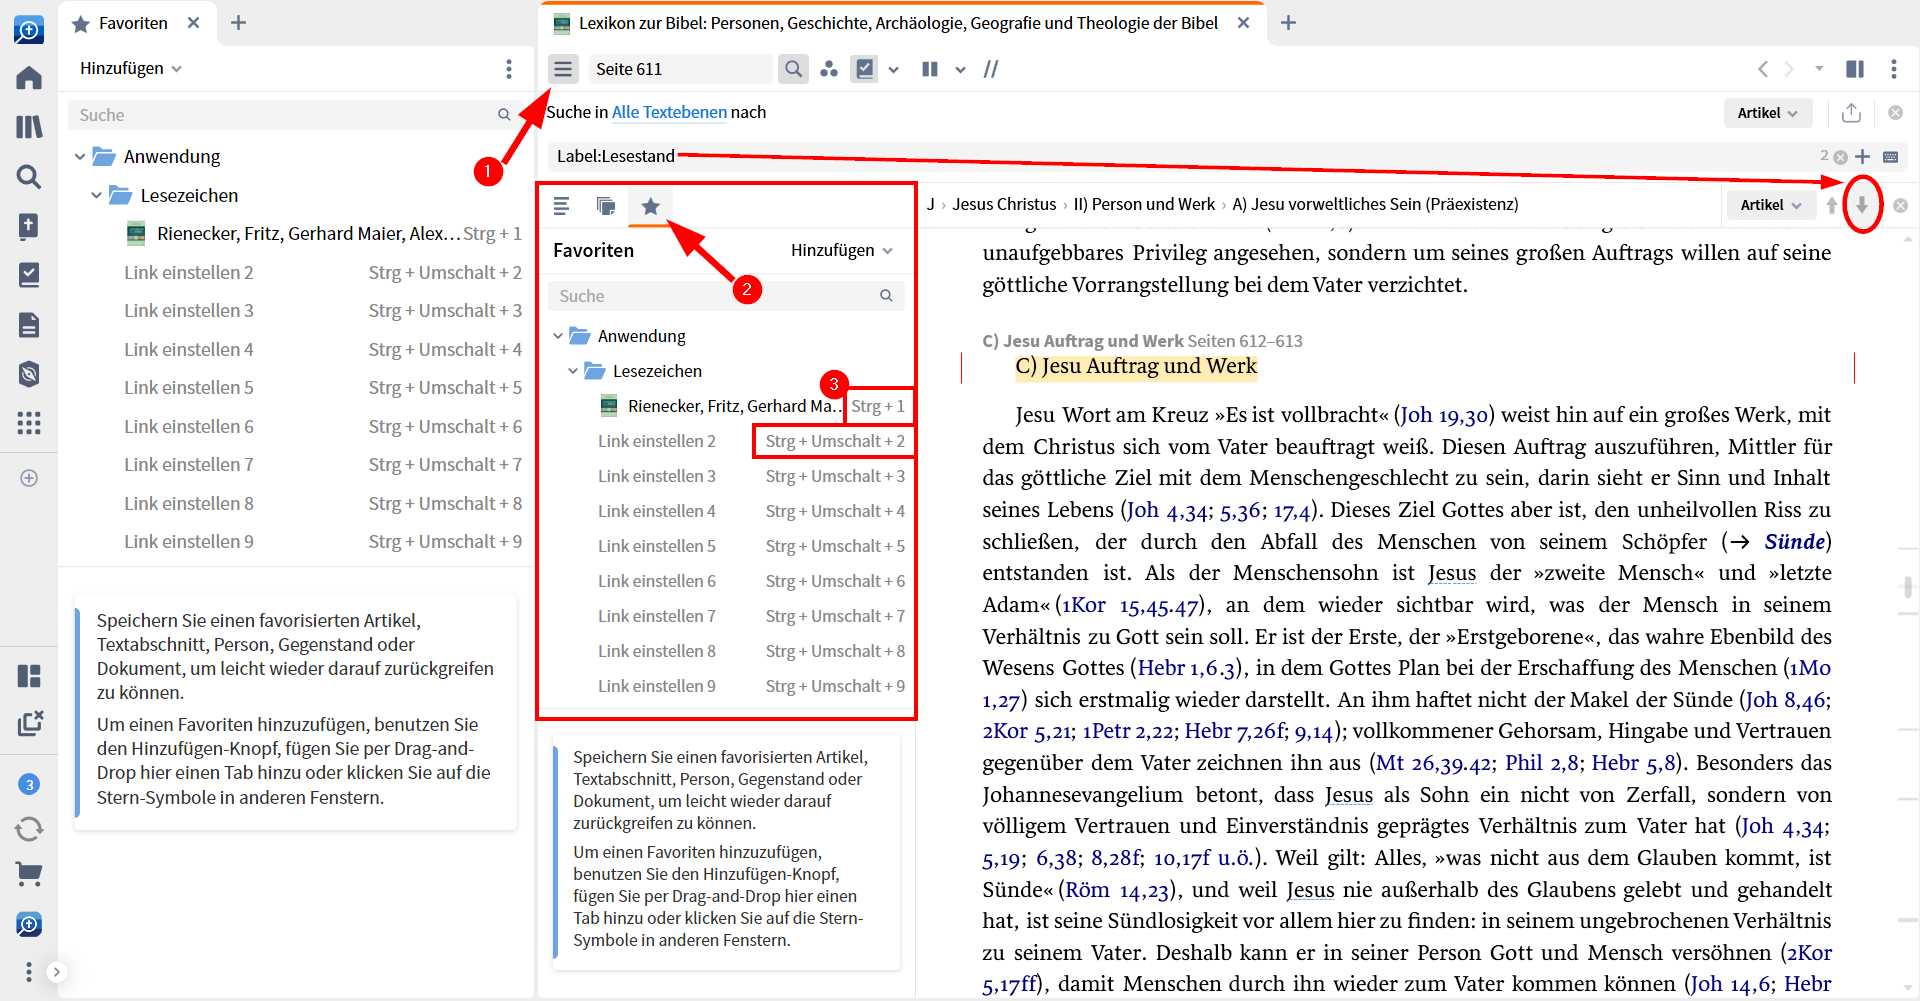The width and height of the screenshot is (1920, 1001).
Task: Collapse Lesezeichen folder in the Lexikon side pane
Action: click(x=573, y=372)
